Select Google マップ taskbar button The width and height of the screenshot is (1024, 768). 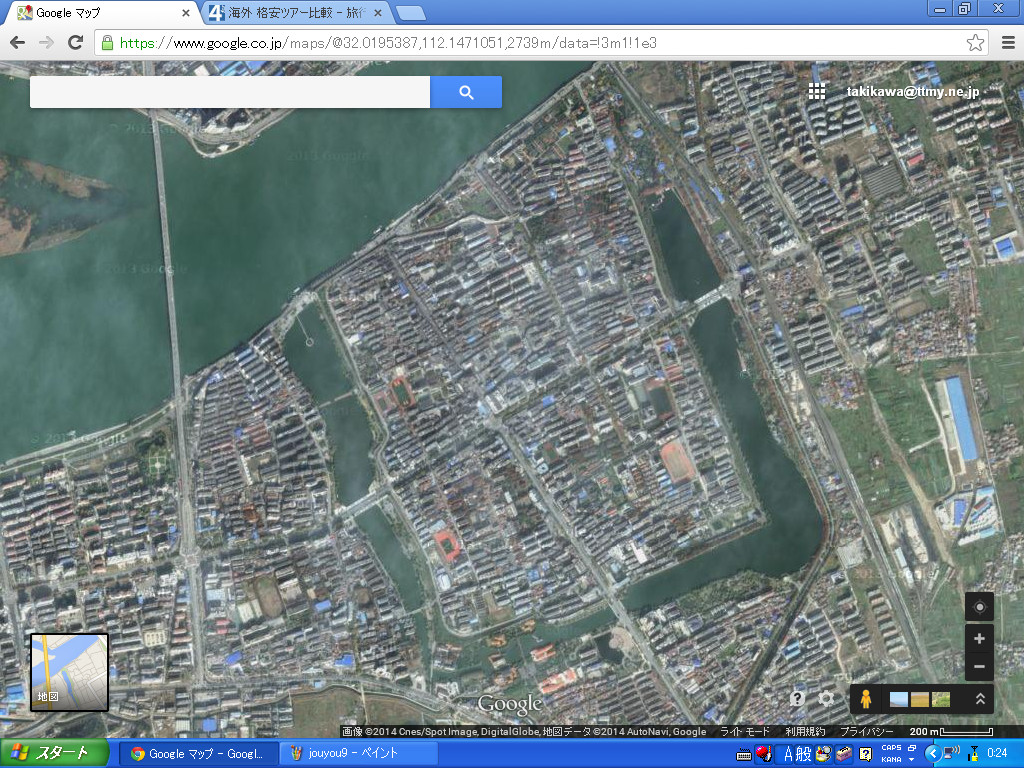[199, 754]
